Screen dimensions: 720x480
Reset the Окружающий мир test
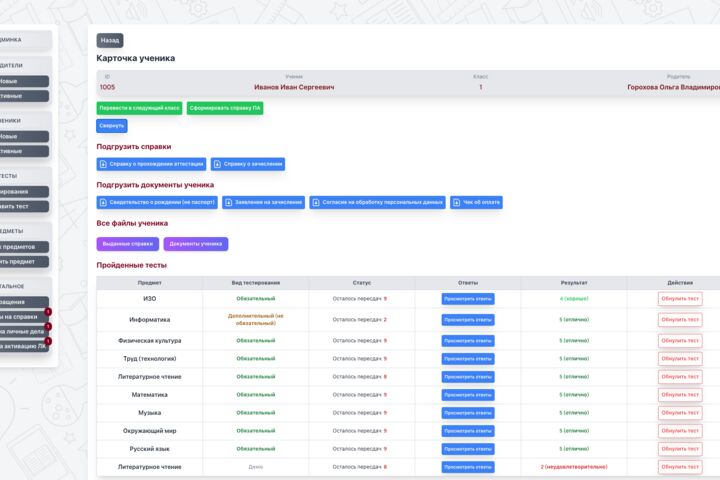coord(680,431)
